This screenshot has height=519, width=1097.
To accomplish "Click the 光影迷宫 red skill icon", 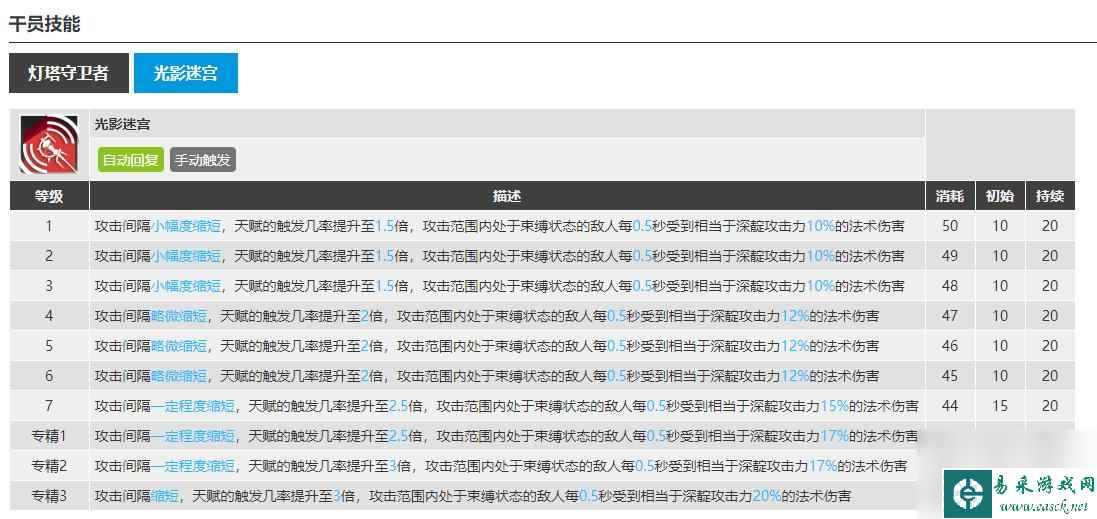I will tap(50, 145).
